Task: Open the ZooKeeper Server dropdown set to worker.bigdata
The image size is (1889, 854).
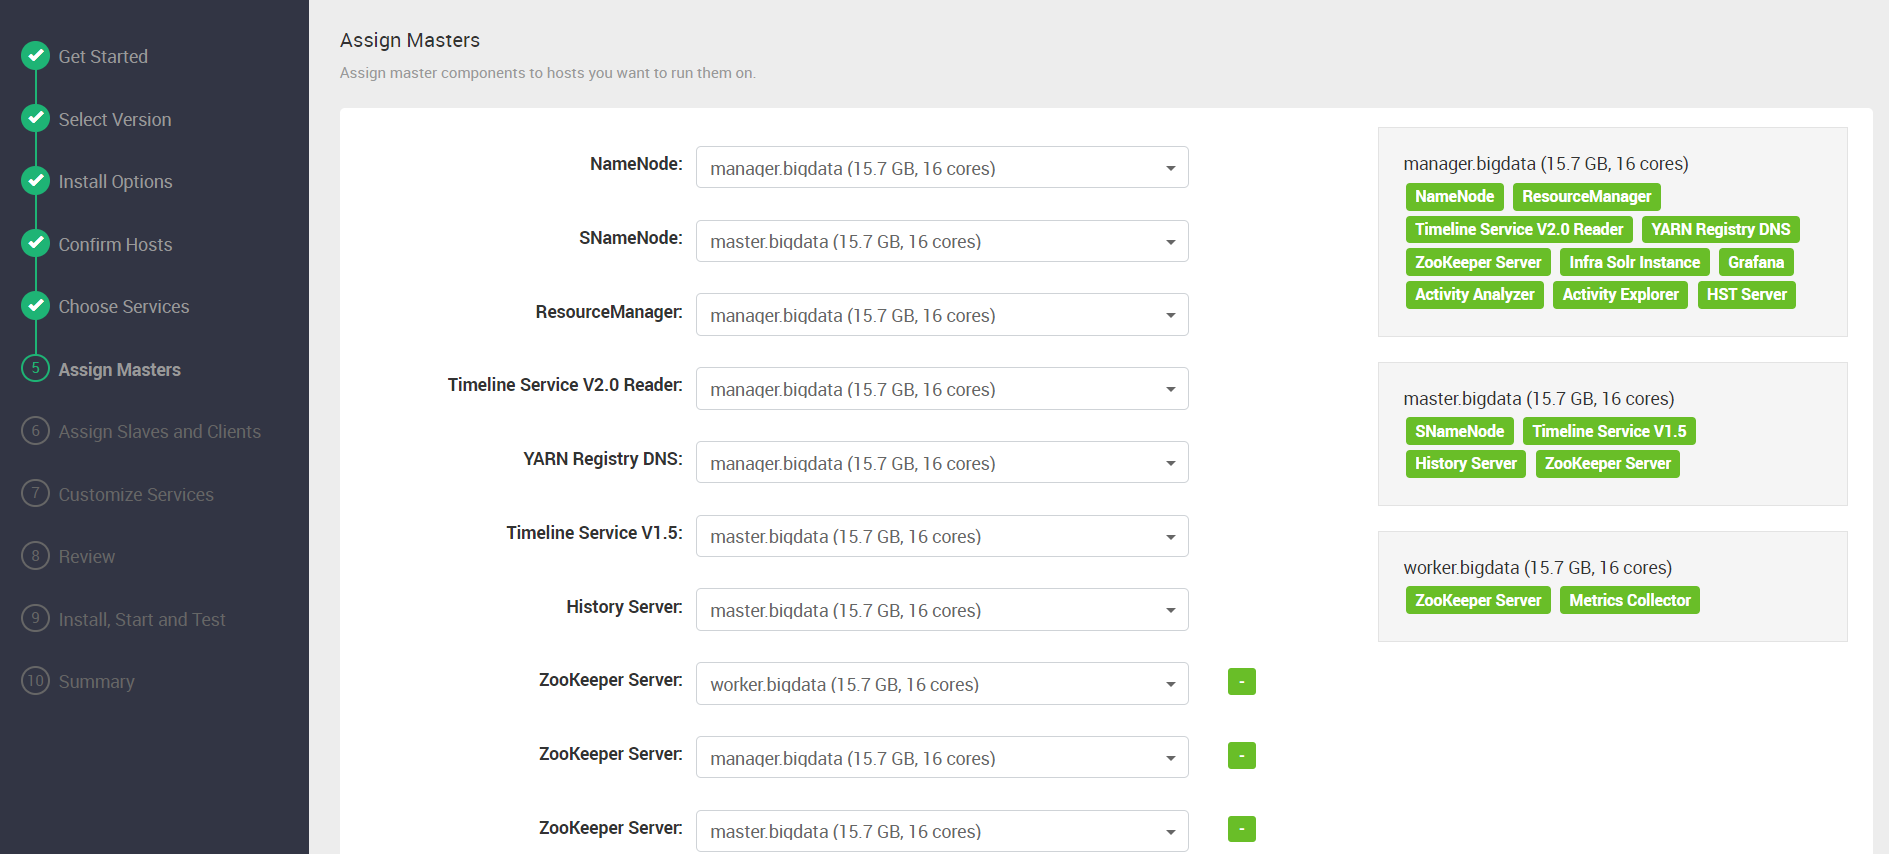Action: tap(942, 684)
